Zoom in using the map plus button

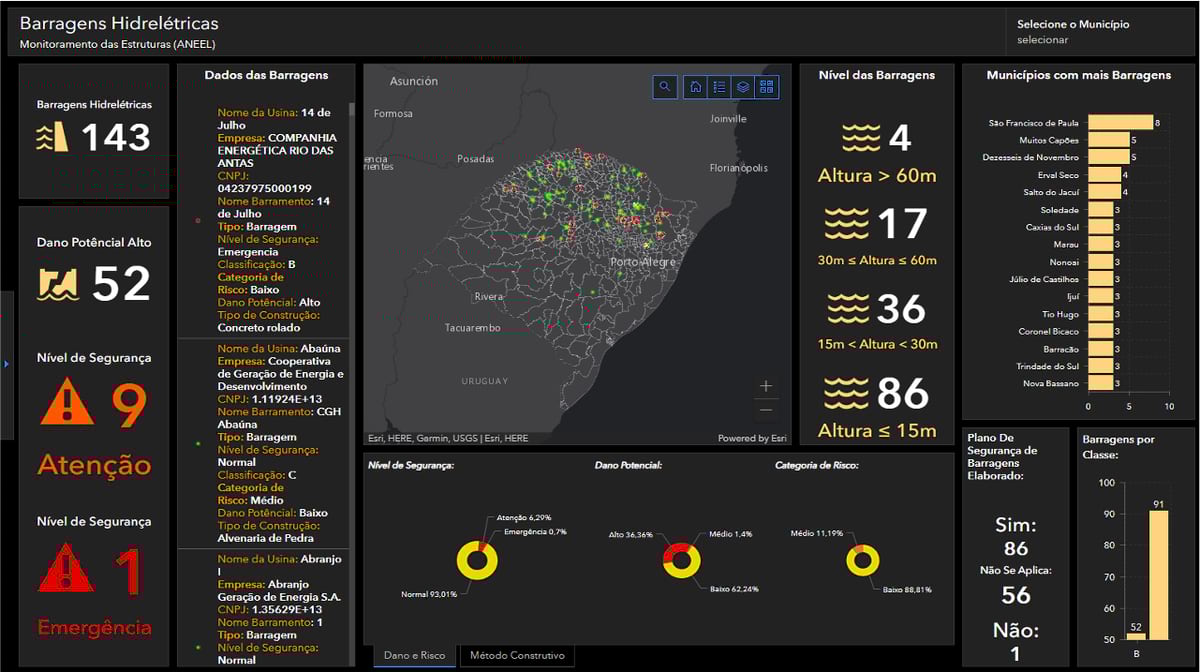tap(766, 384)
